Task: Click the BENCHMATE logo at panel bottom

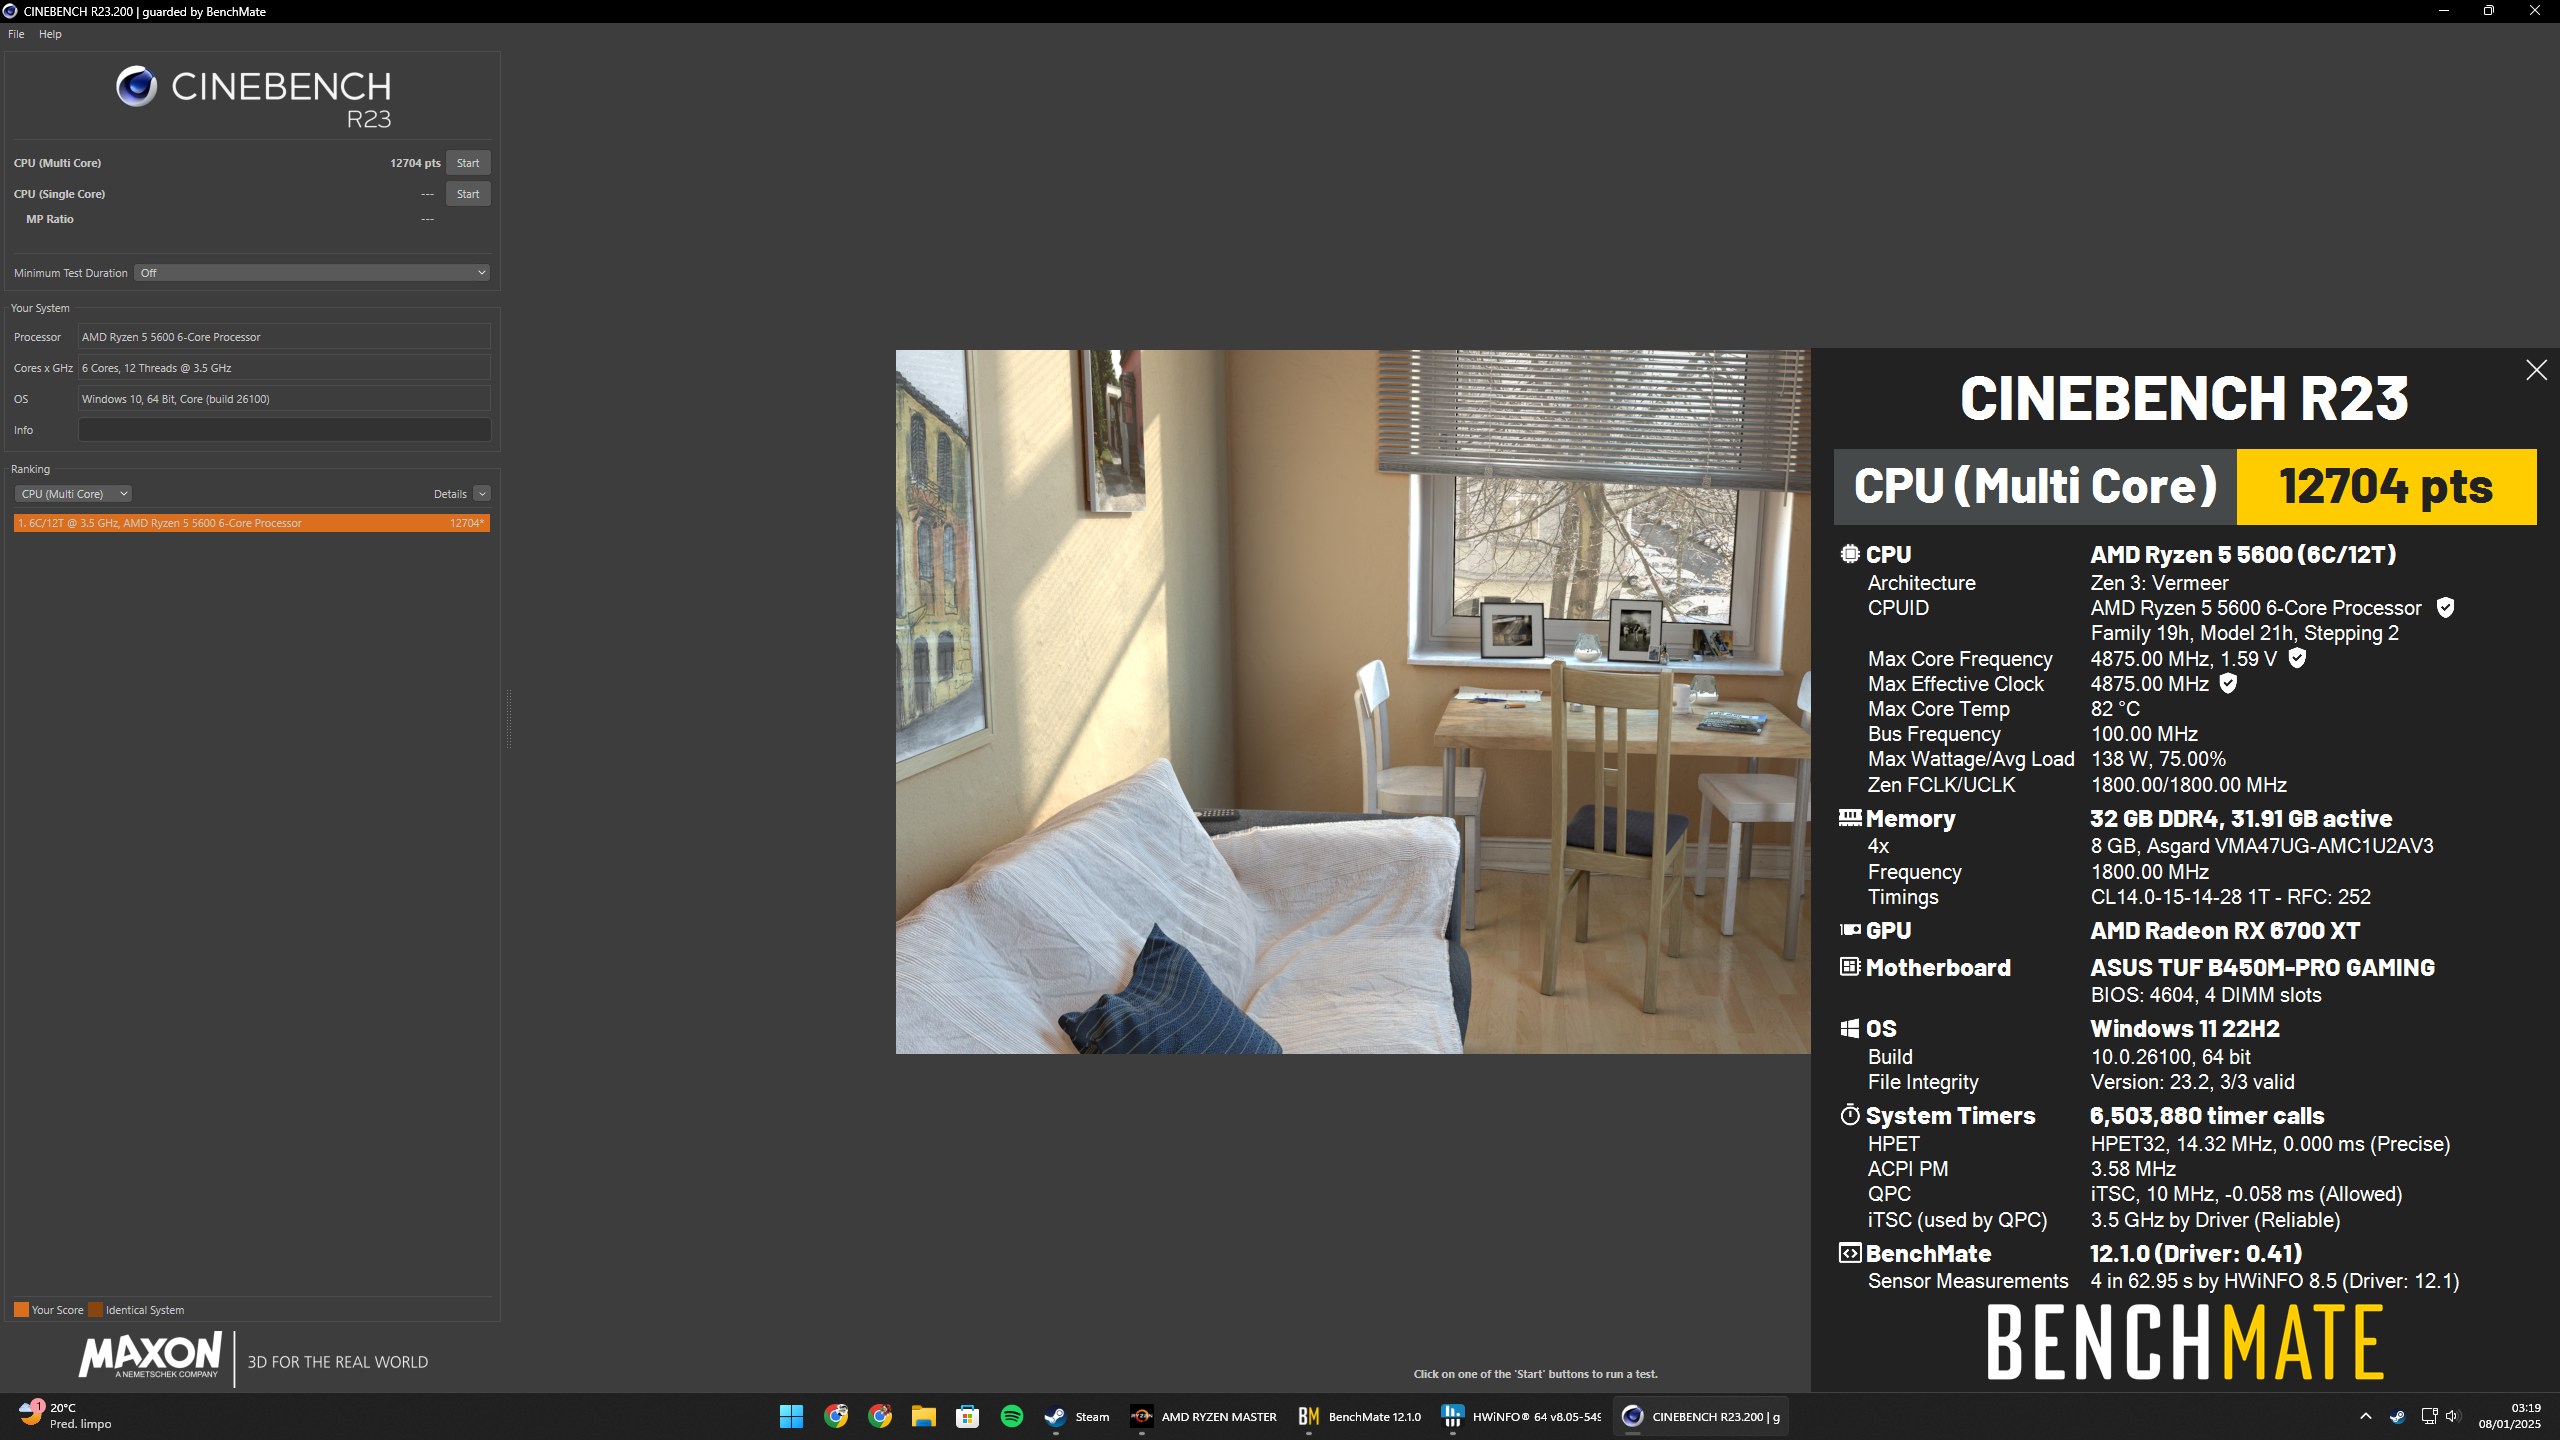Action: (x=2185, y=1342)
